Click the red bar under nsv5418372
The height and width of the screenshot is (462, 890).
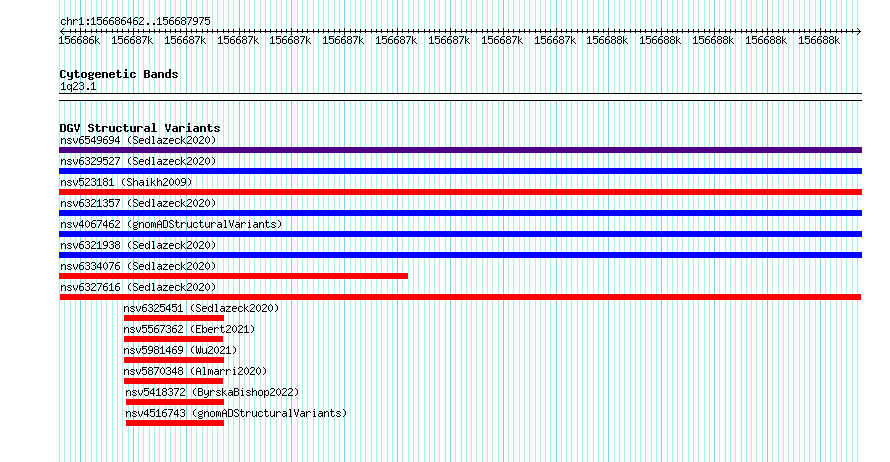[175, 402]
